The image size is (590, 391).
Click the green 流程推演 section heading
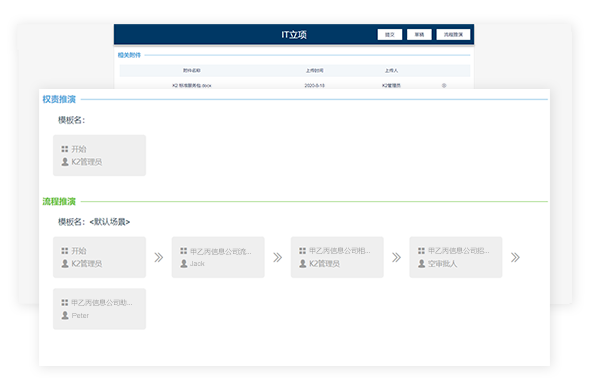click(x=59, y=201)
